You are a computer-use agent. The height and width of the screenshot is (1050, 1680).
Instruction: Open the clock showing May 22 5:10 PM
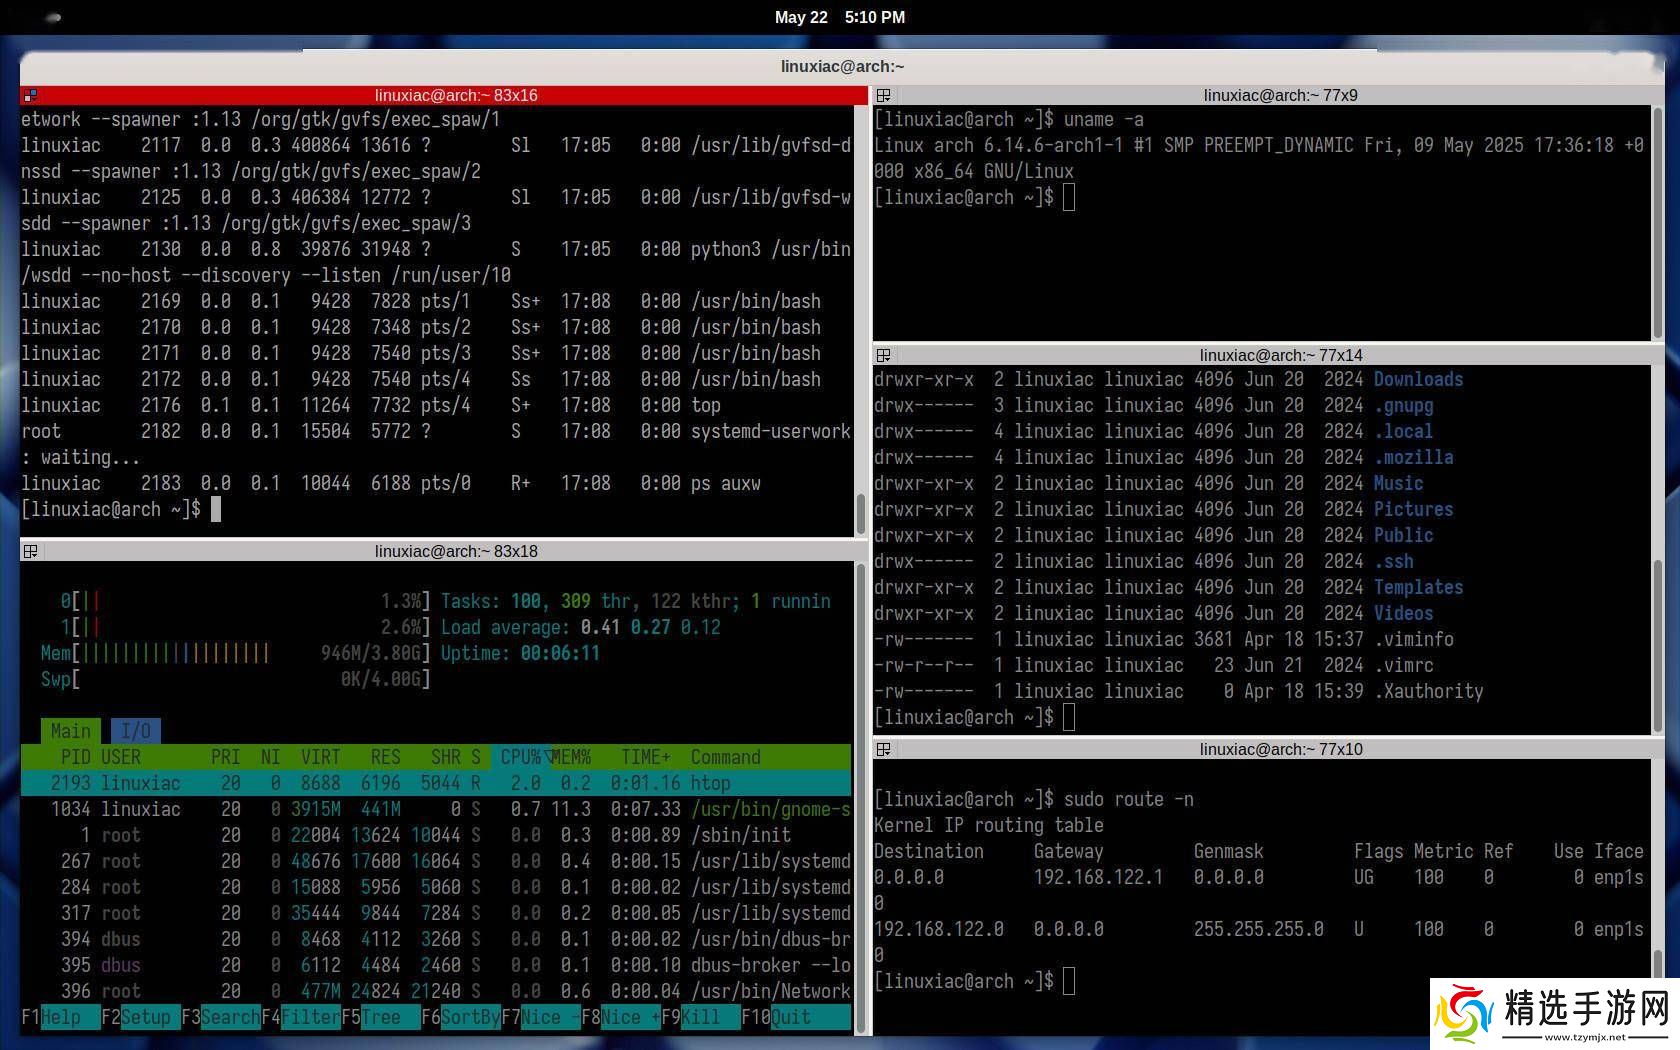coord(839,17)
